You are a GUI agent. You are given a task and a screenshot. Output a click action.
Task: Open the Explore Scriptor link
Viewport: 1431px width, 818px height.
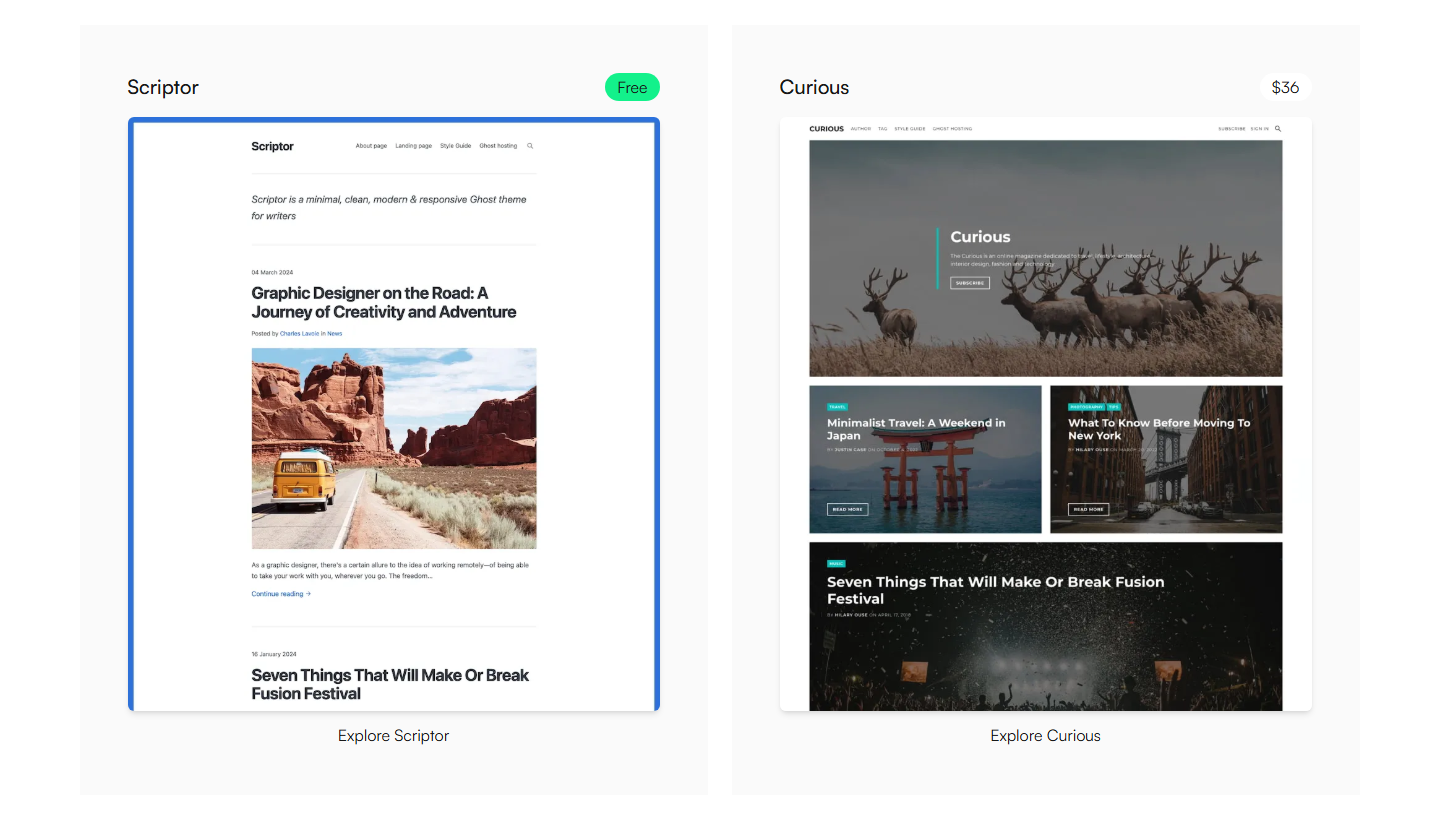393,736
